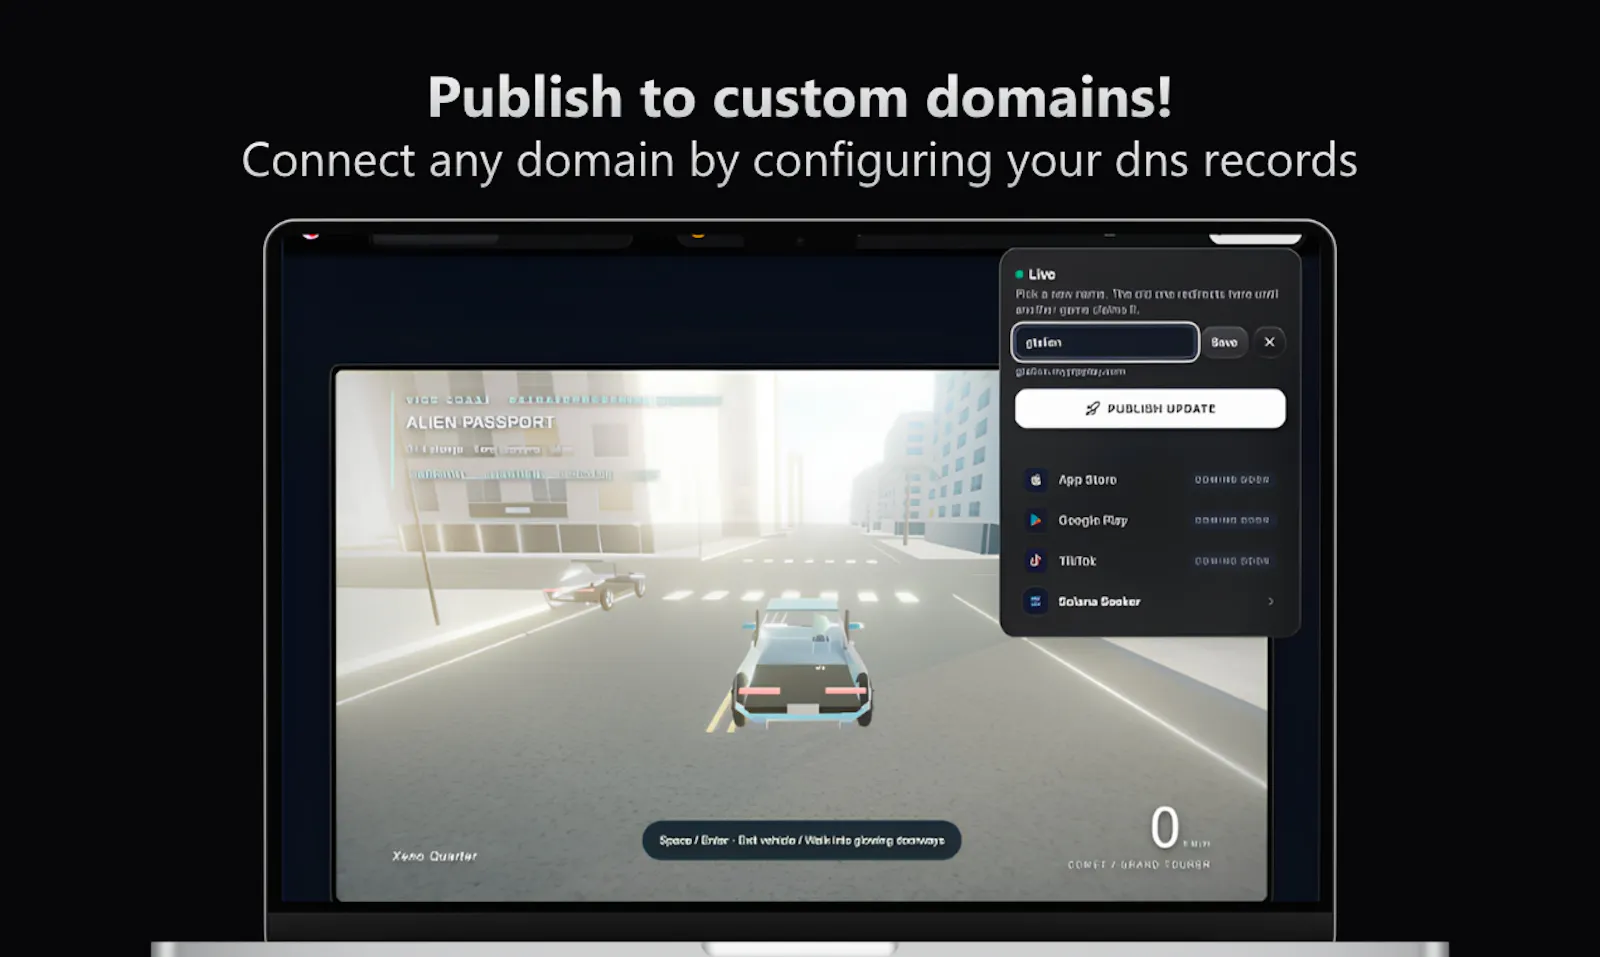Image resolution: width=1600 pixels, height=957 pixels.
Task: Click the Solana Seeker label text
Action: [x=1099, y=601]
